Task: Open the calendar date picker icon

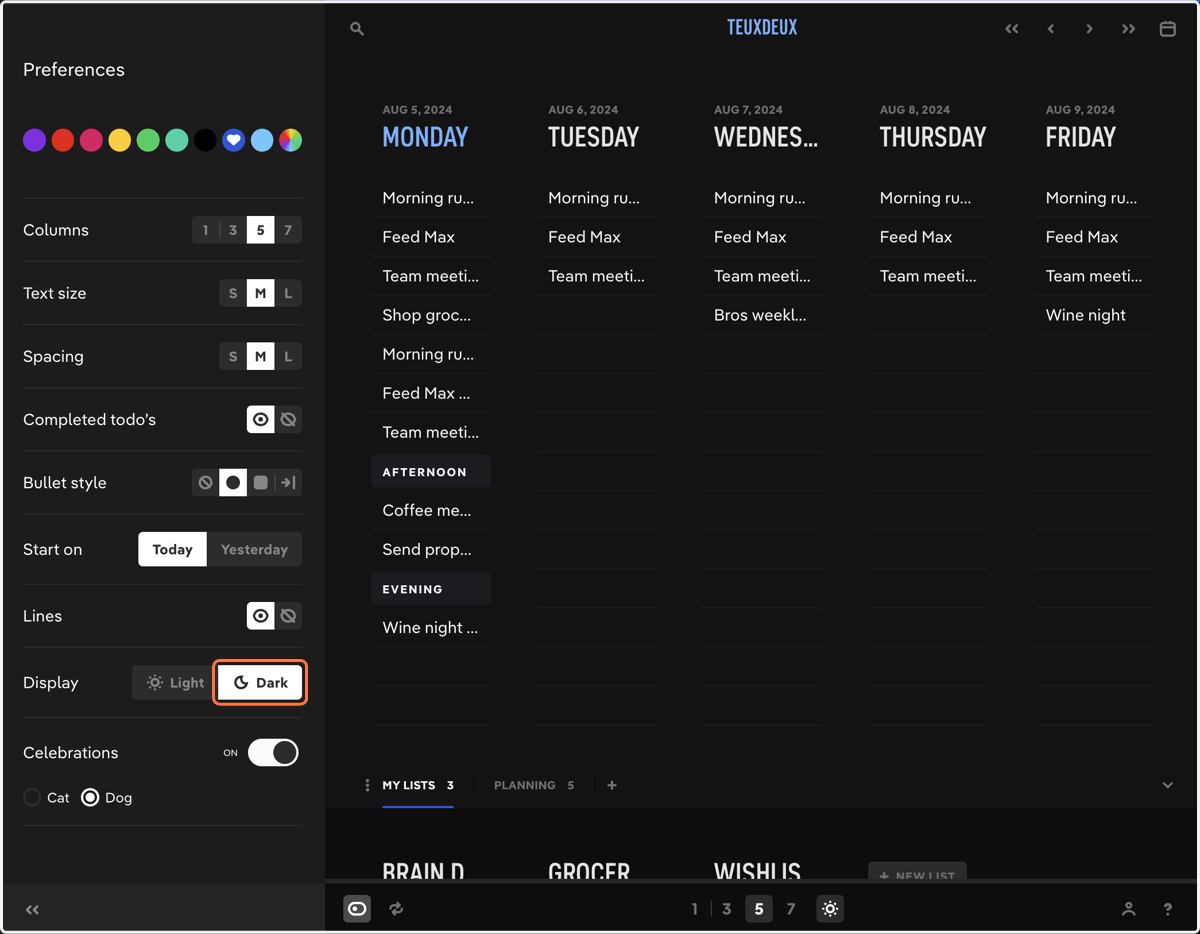Action: click(1167, 29)
